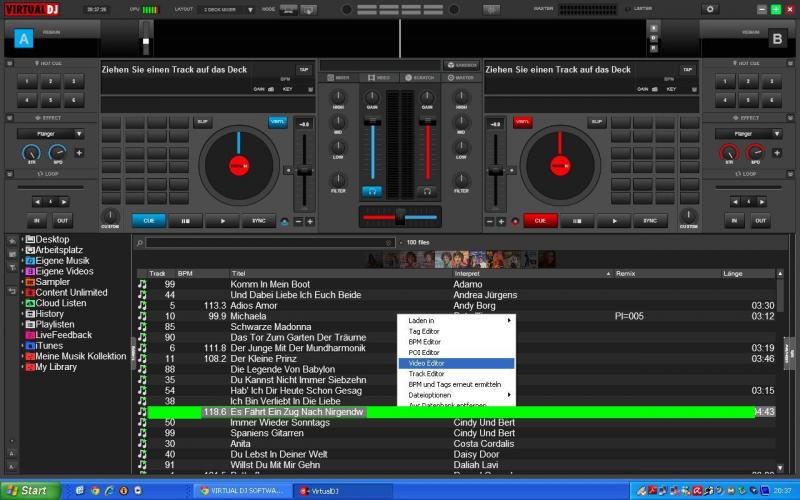This screenshot has height=500, width=800.
Task: Trigger hot cue 1 on left deck
Action: click(27, 81)
